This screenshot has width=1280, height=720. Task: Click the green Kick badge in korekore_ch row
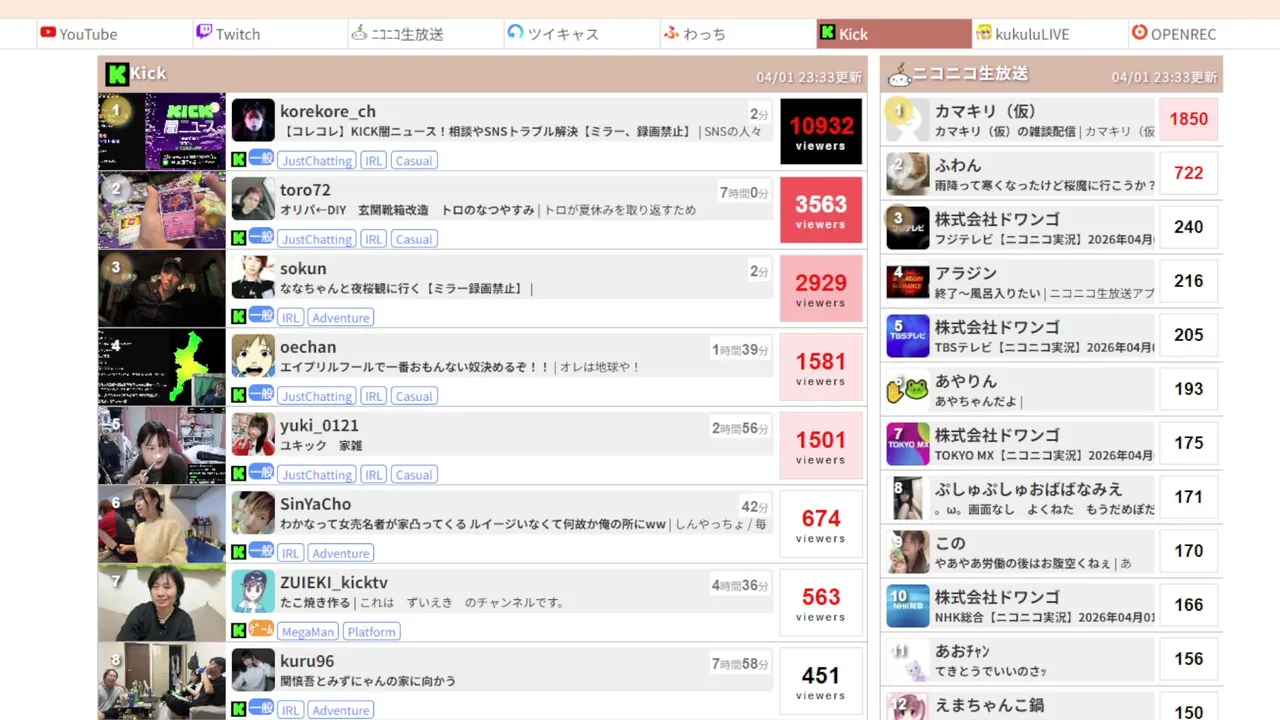239,160
